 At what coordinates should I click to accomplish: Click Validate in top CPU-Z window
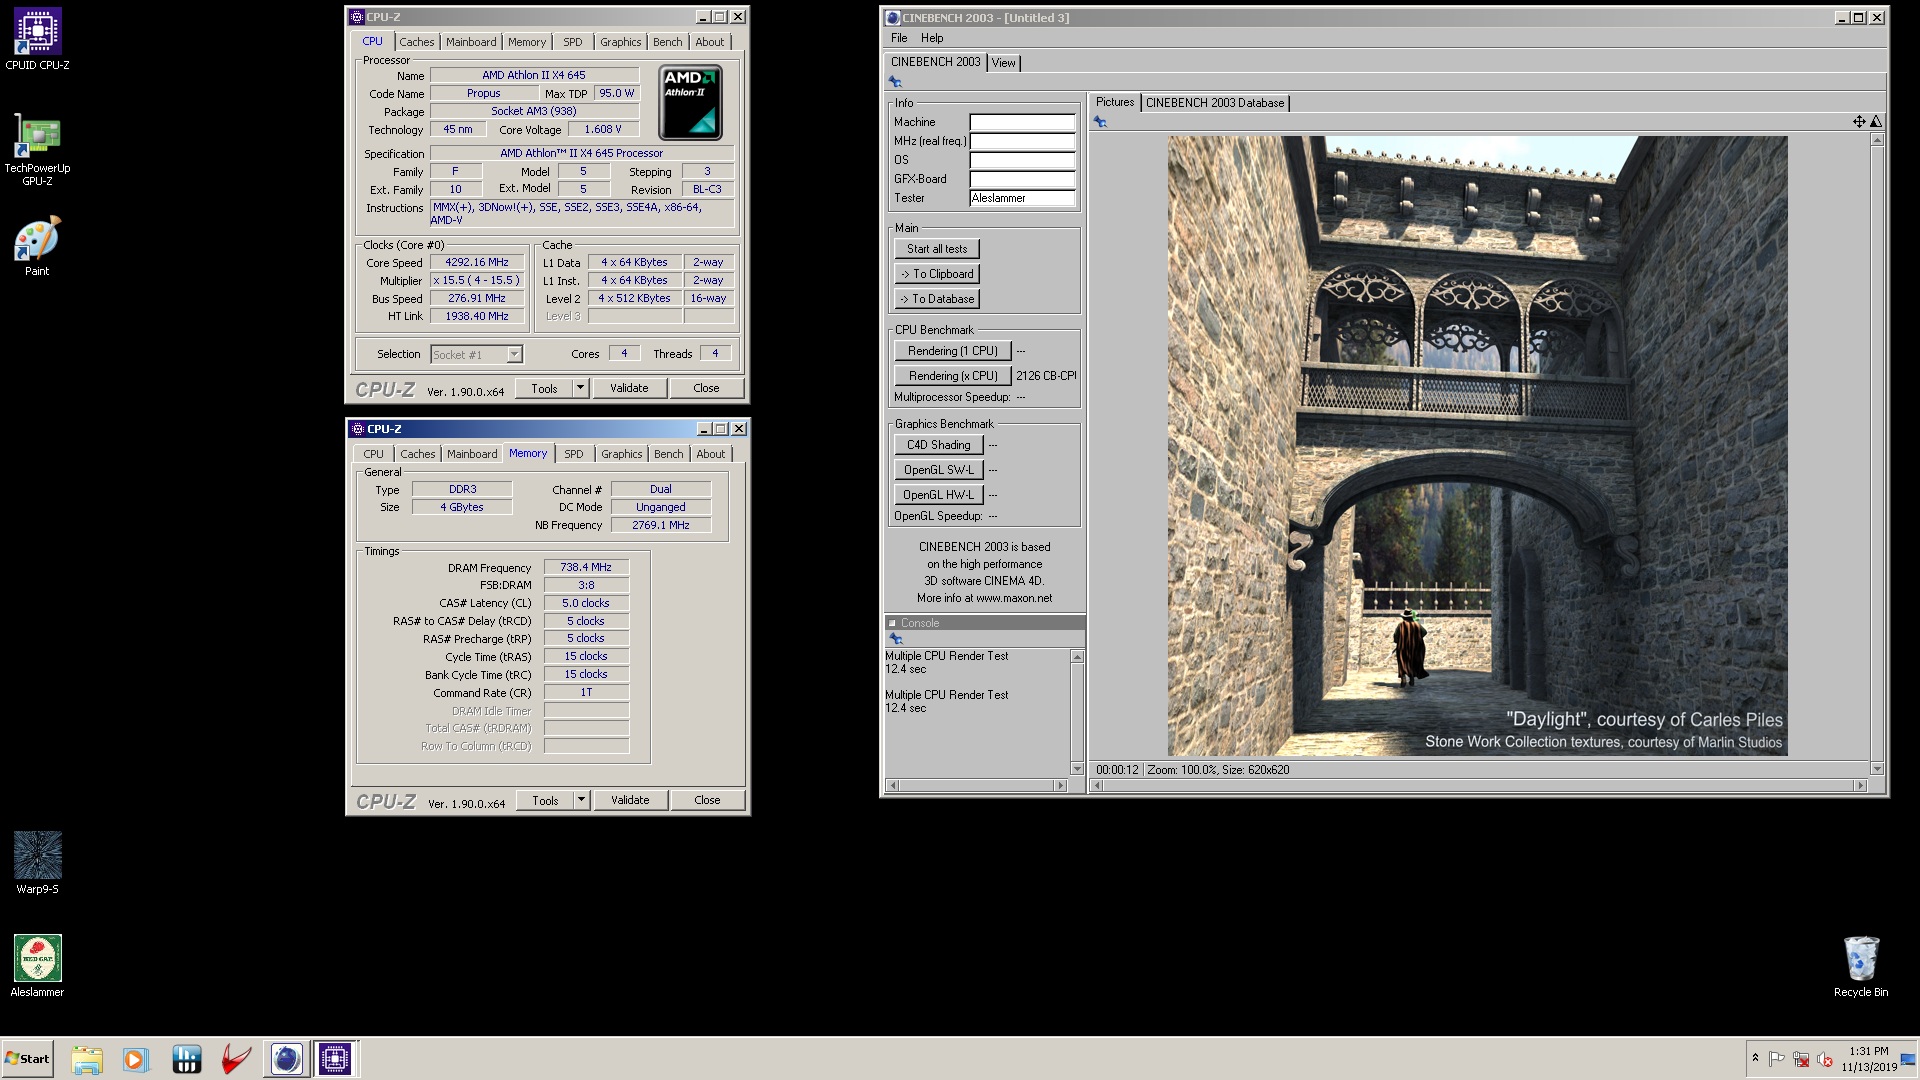(629, 388)
